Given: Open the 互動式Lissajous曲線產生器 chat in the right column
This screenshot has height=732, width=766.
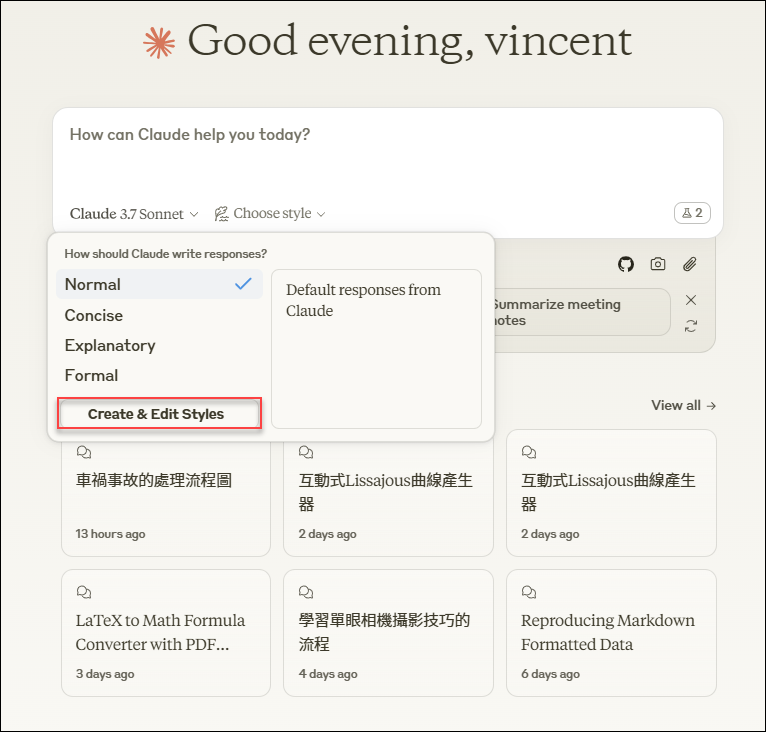Looking at the screenshot, I should [611, 493].
